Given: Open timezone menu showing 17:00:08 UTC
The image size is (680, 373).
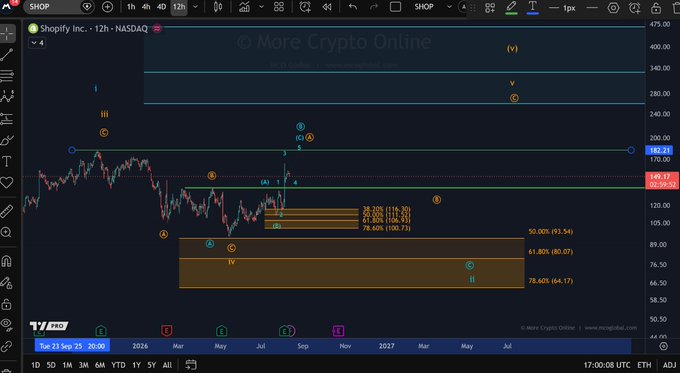Looking at the screenshot, I should (x=606, y=365).
